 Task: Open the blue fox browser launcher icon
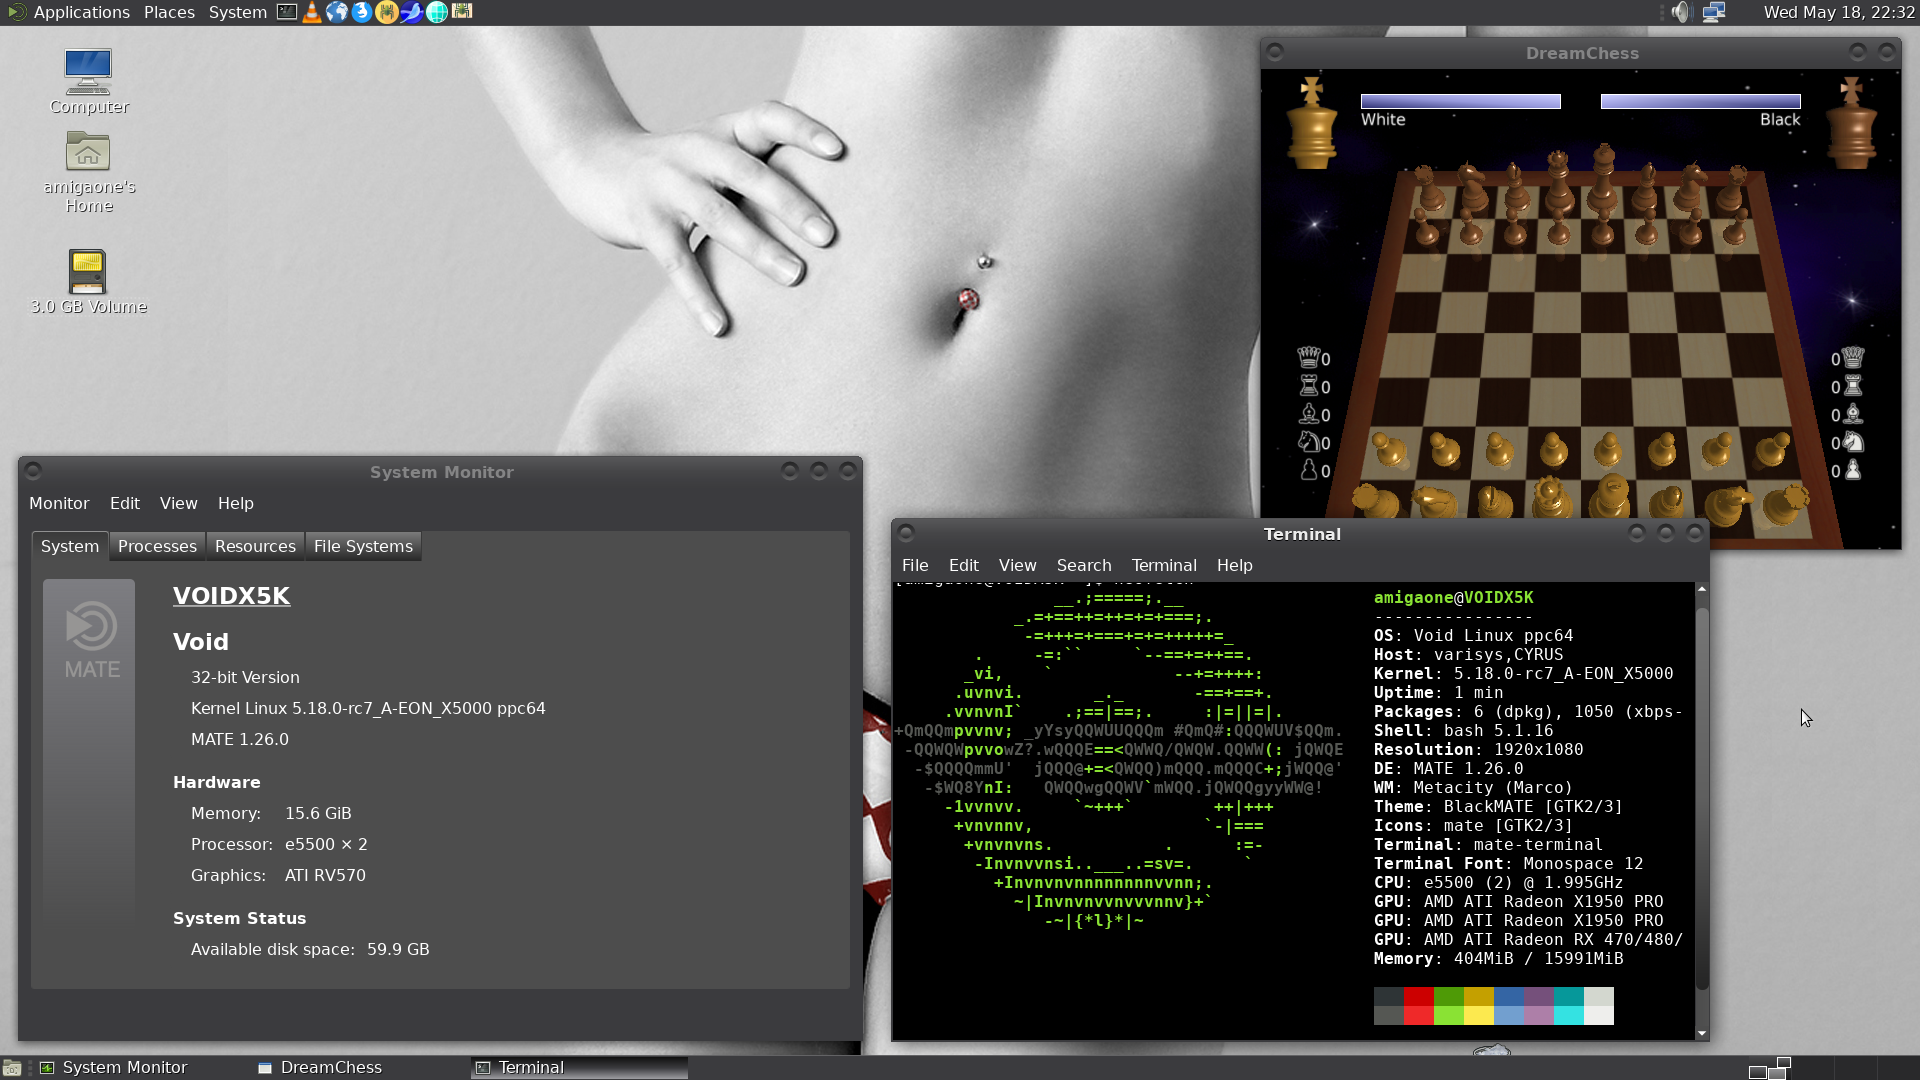coord(362,12)
